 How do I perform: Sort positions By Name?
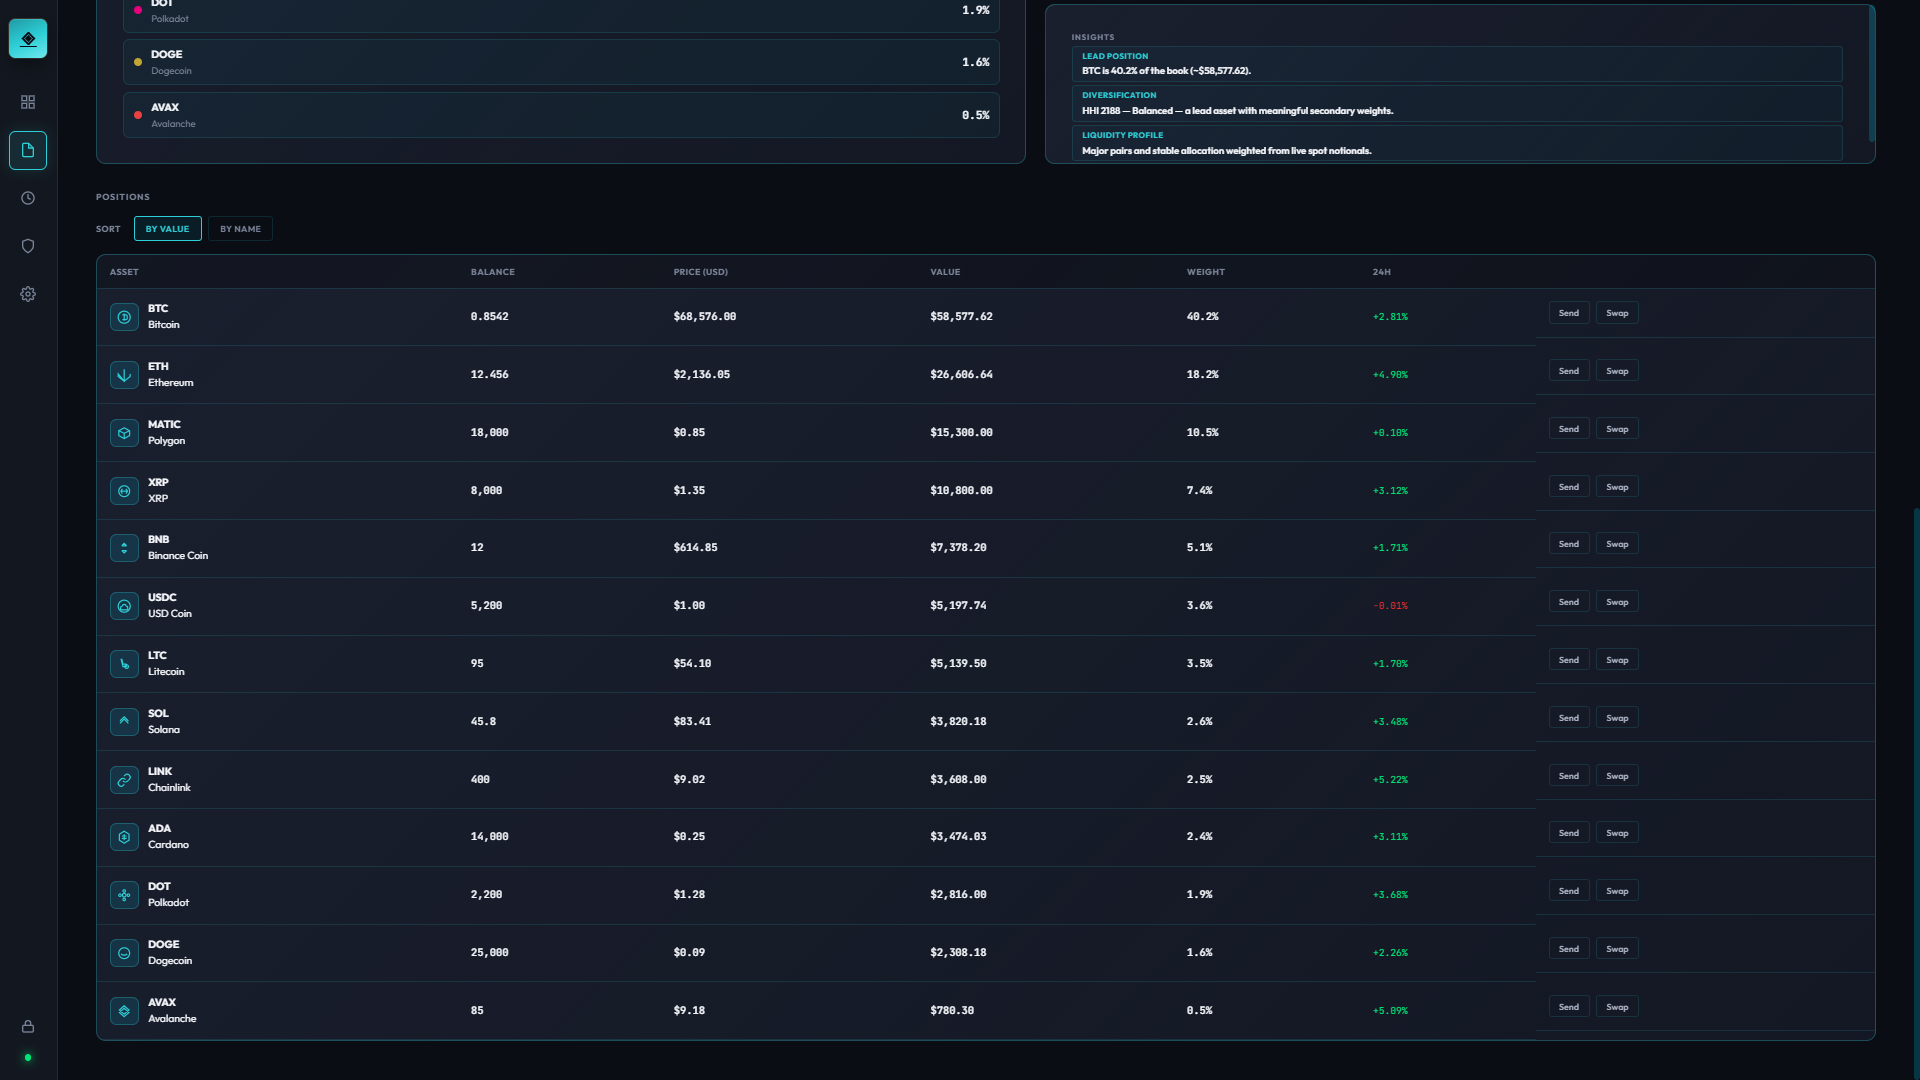[x=240, y=229]
